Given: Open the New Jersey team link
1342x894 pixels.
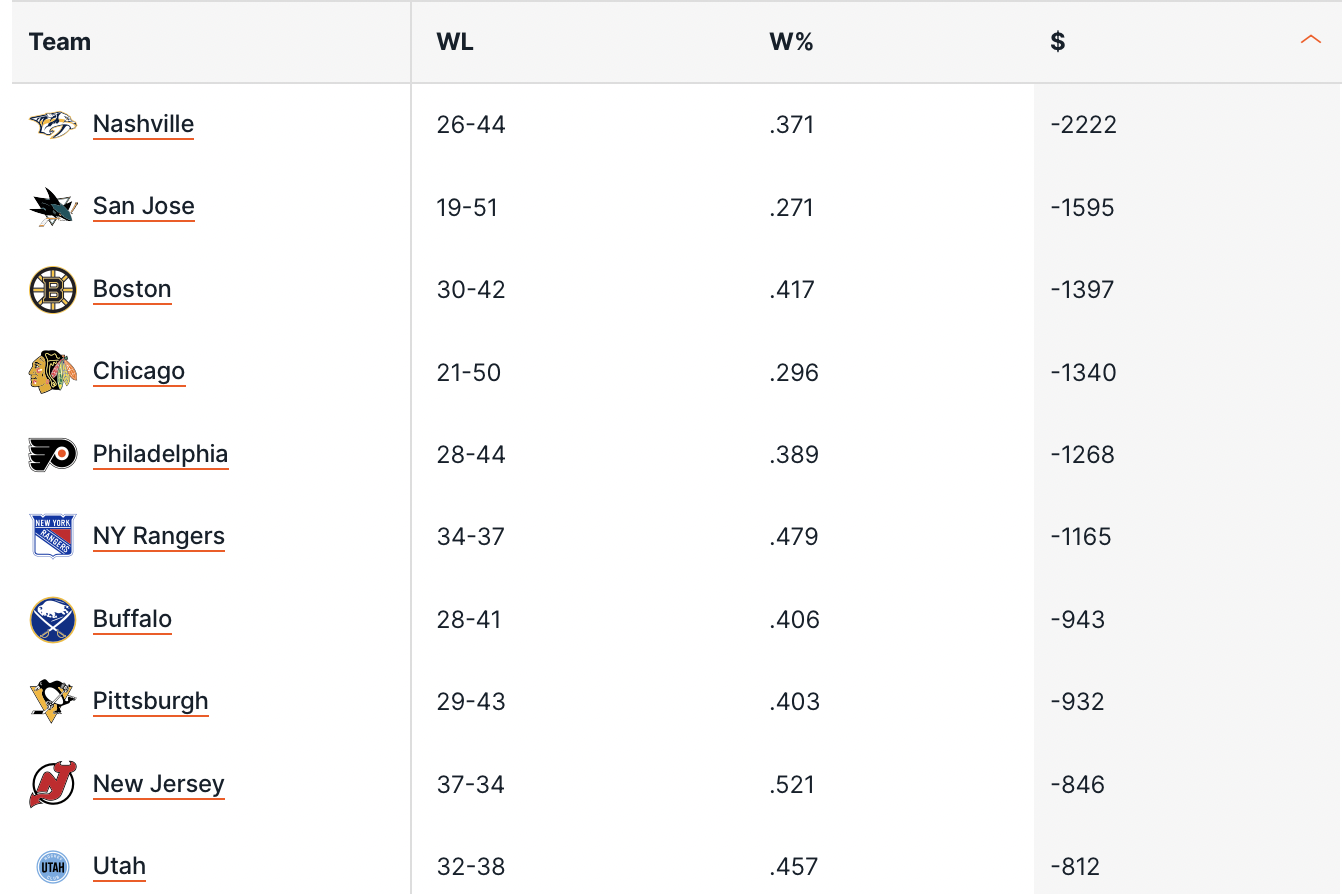Looking at the screenshot, I should (158, 784).
